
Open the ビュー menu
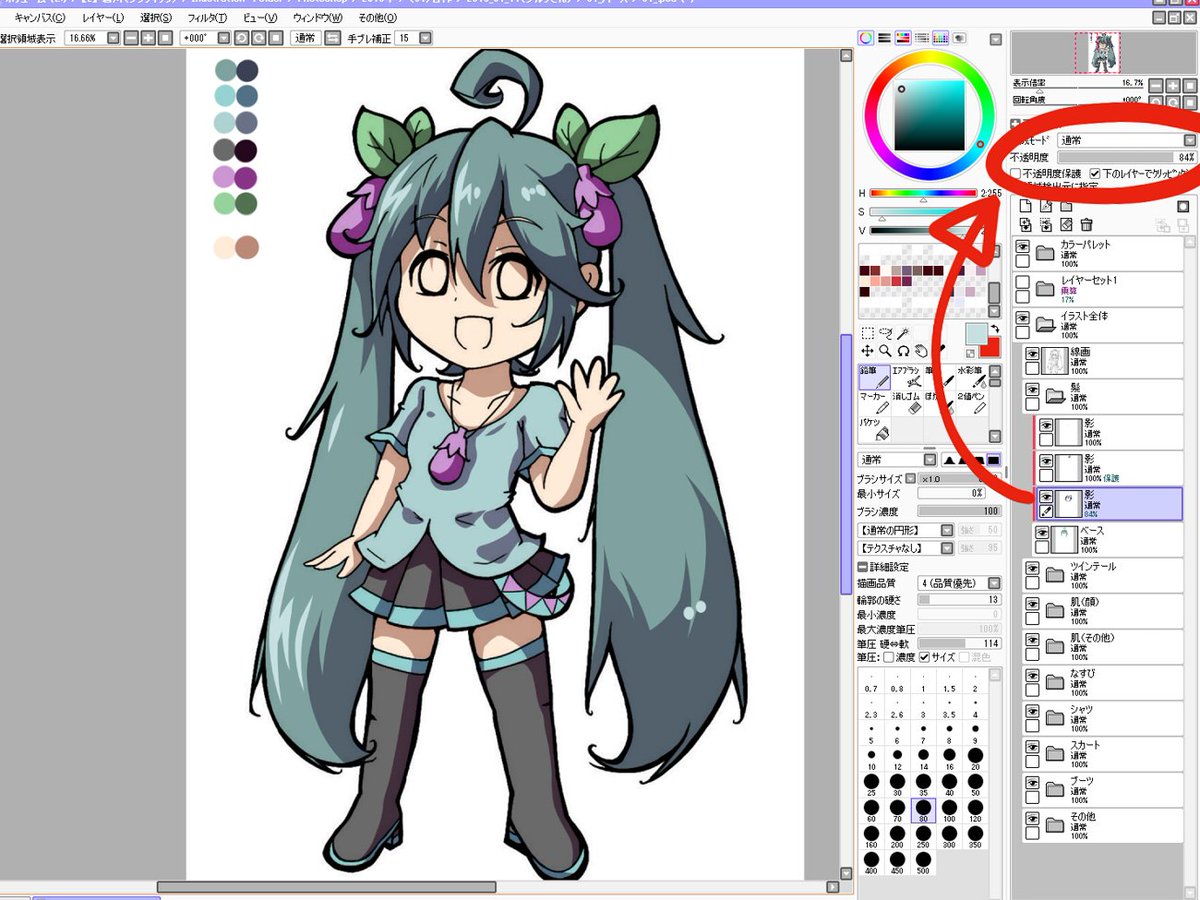262,18
